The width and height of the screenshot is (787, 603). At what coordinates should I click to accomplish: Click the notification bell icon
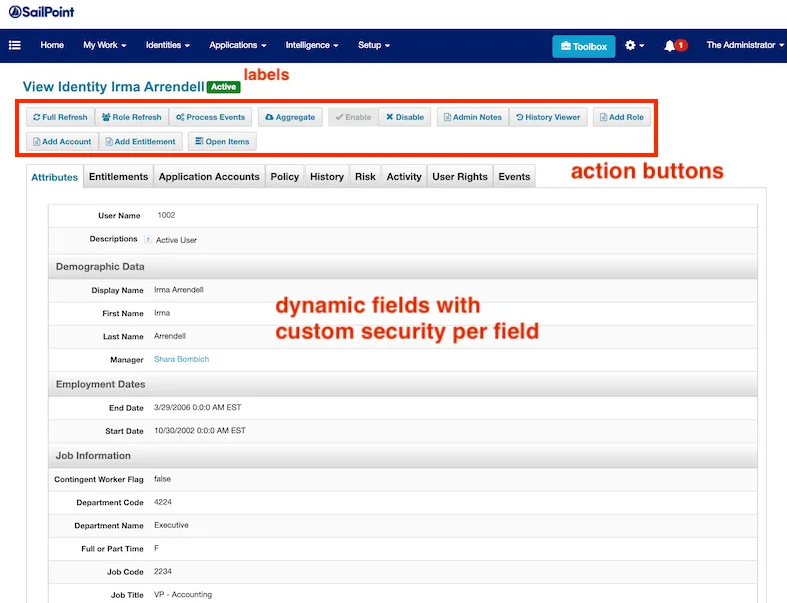(670, 46)
